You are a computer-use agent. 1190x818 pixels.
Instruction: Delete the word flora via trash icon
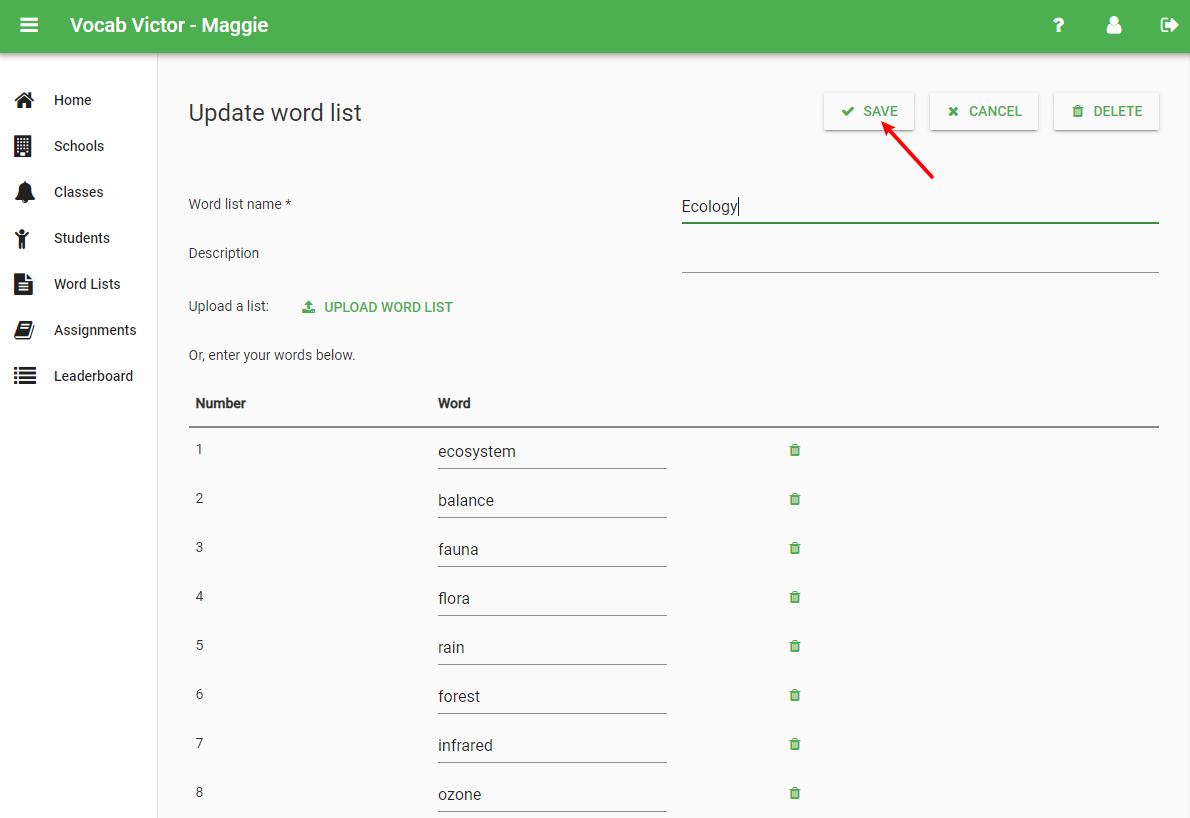[x=795, y=597]
